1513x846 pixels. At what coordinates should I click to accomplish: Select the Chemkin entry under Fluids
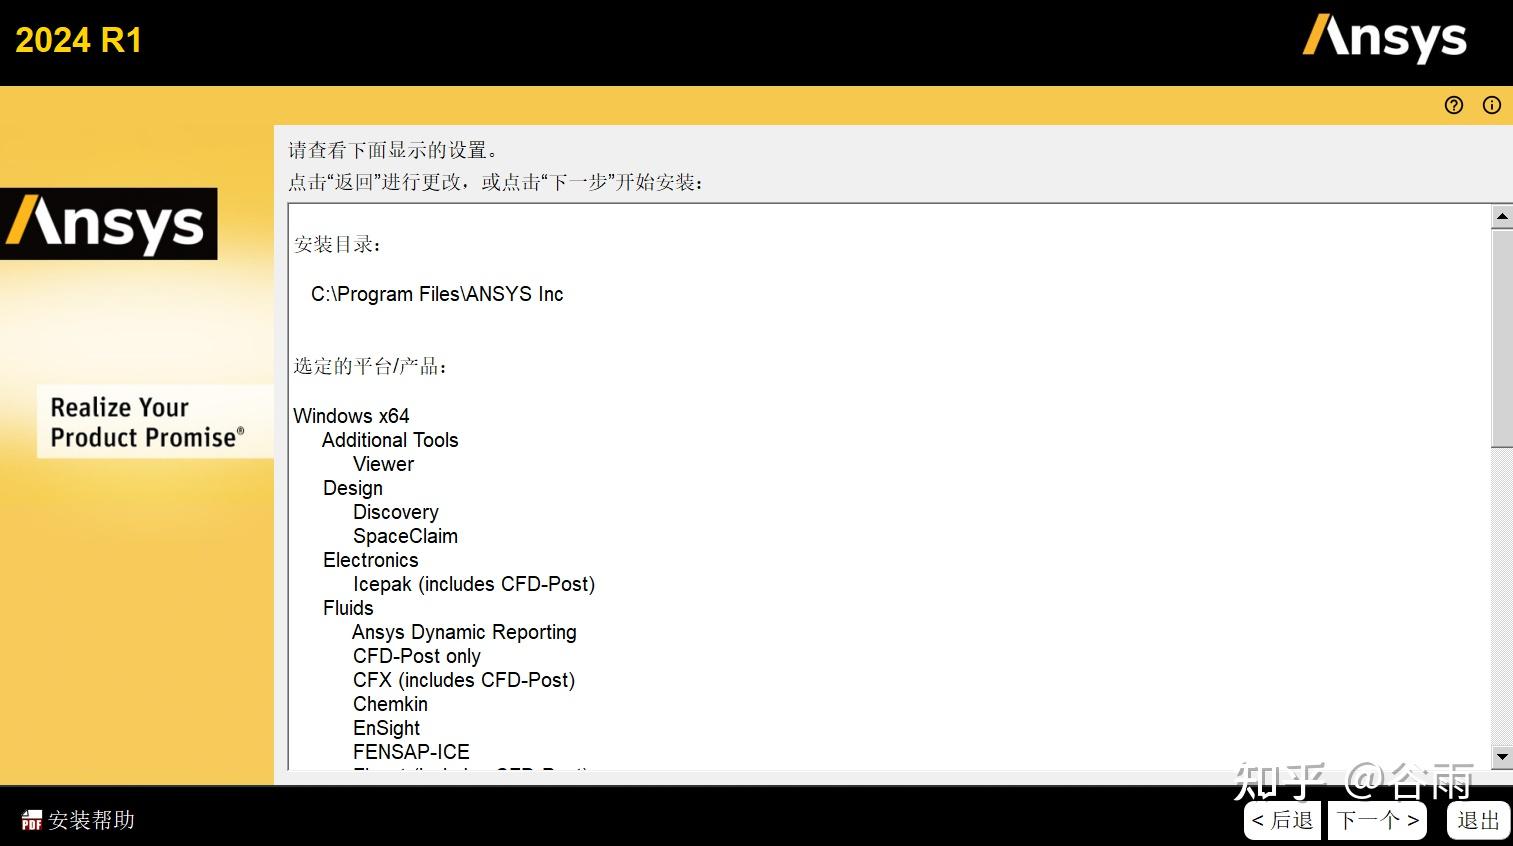tap(390, 703)
